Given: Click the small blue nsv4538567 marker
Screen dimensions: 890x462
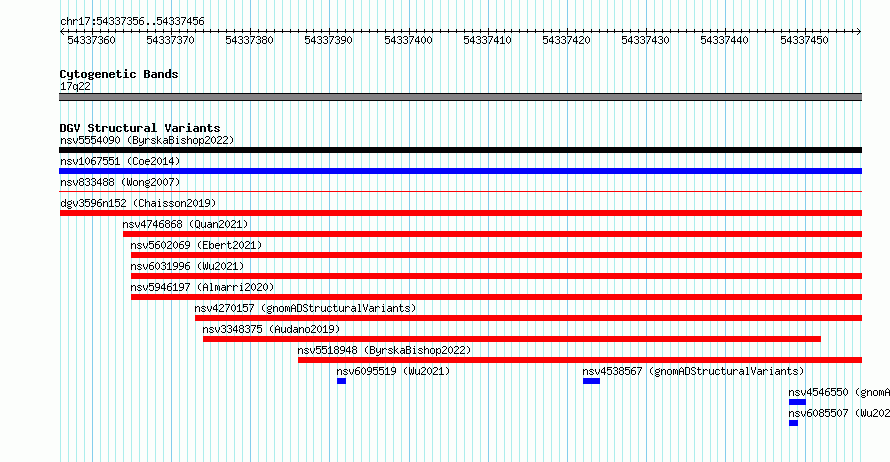Looking at the screenshot, I should (x=591, y=381).
